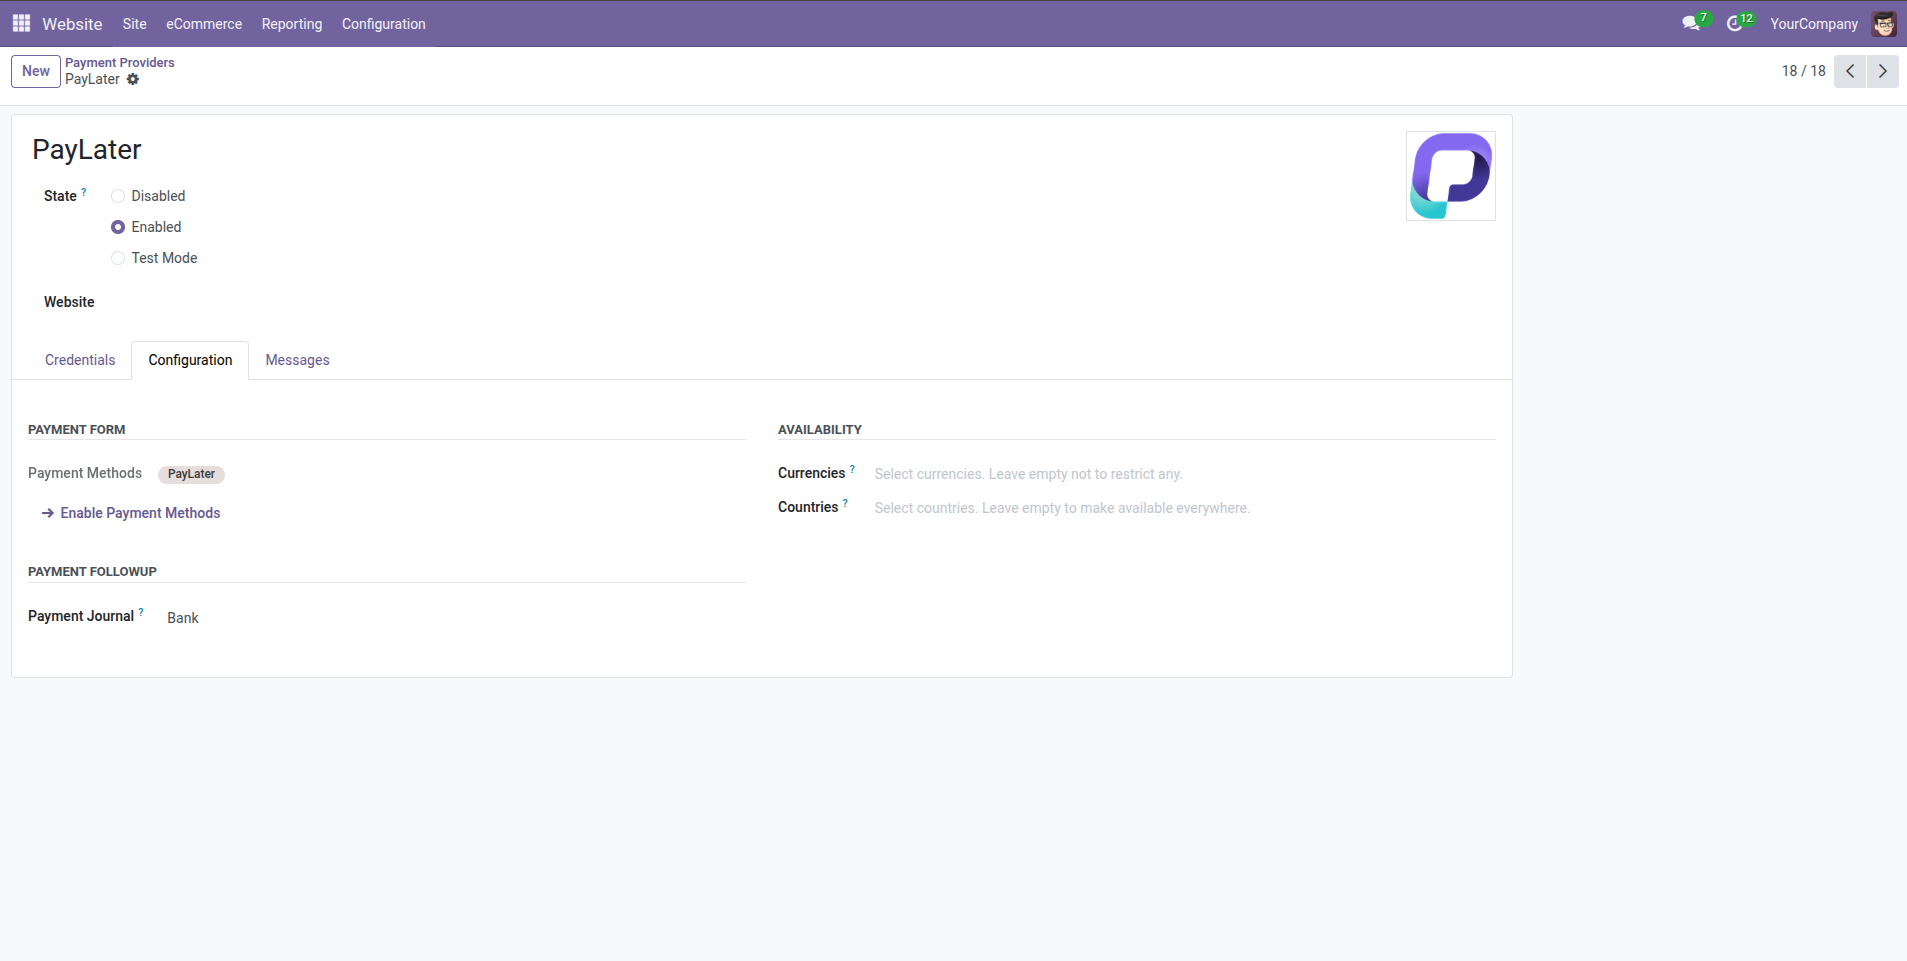Open the Reporting menu
This screenshot has height=961, width=1907.
tap(292, 24)
